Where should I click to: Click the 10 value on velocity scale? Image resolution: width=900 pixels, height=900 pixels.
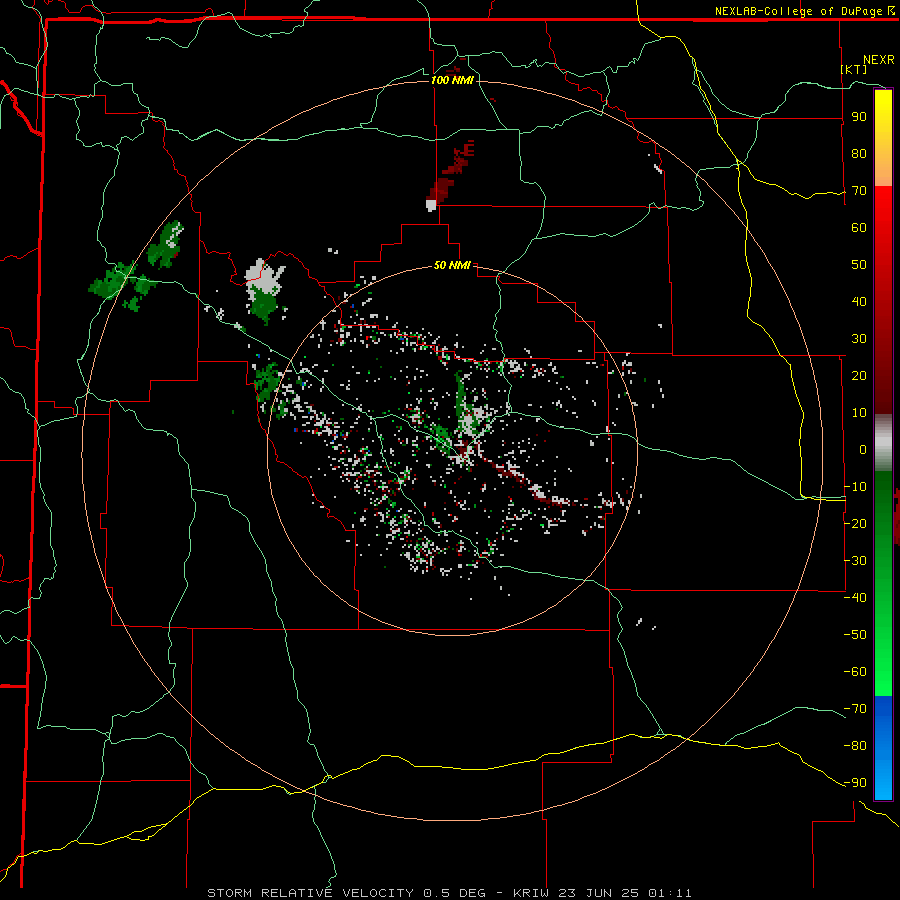click(859, 413)
